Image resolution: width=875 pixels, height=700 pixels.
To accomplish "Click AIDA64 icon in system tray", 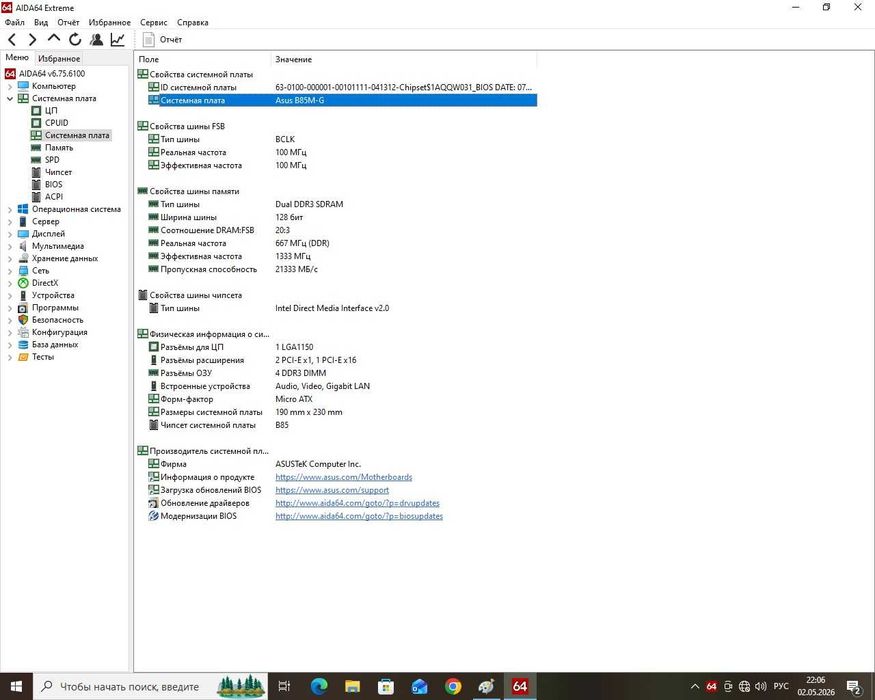I will coord(711,687).
